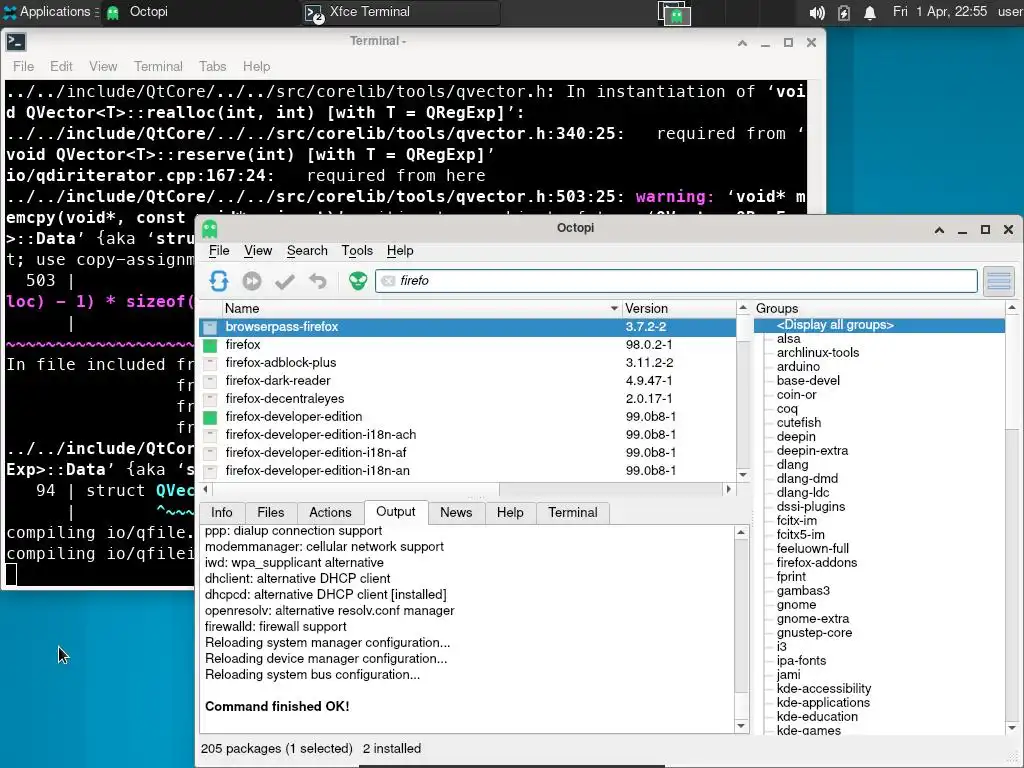Open Octopi Tools menu
Viewport: 1024px width, 768px height.
[x=357, y=251]
